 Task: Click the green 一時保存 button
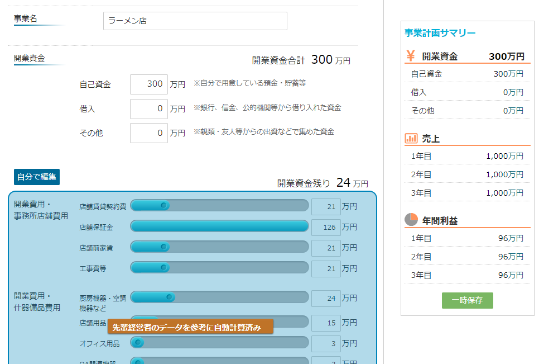click(467, 300)
